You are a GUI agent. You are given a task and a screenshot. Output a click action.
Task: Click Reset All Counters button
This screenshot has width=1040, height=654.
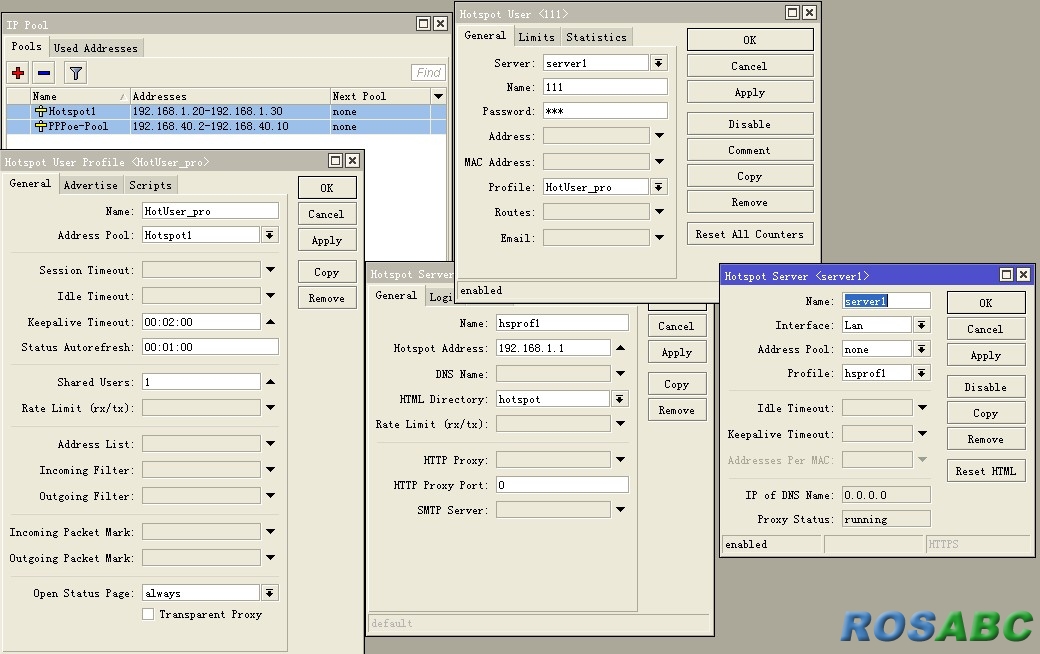pos(750,234)
